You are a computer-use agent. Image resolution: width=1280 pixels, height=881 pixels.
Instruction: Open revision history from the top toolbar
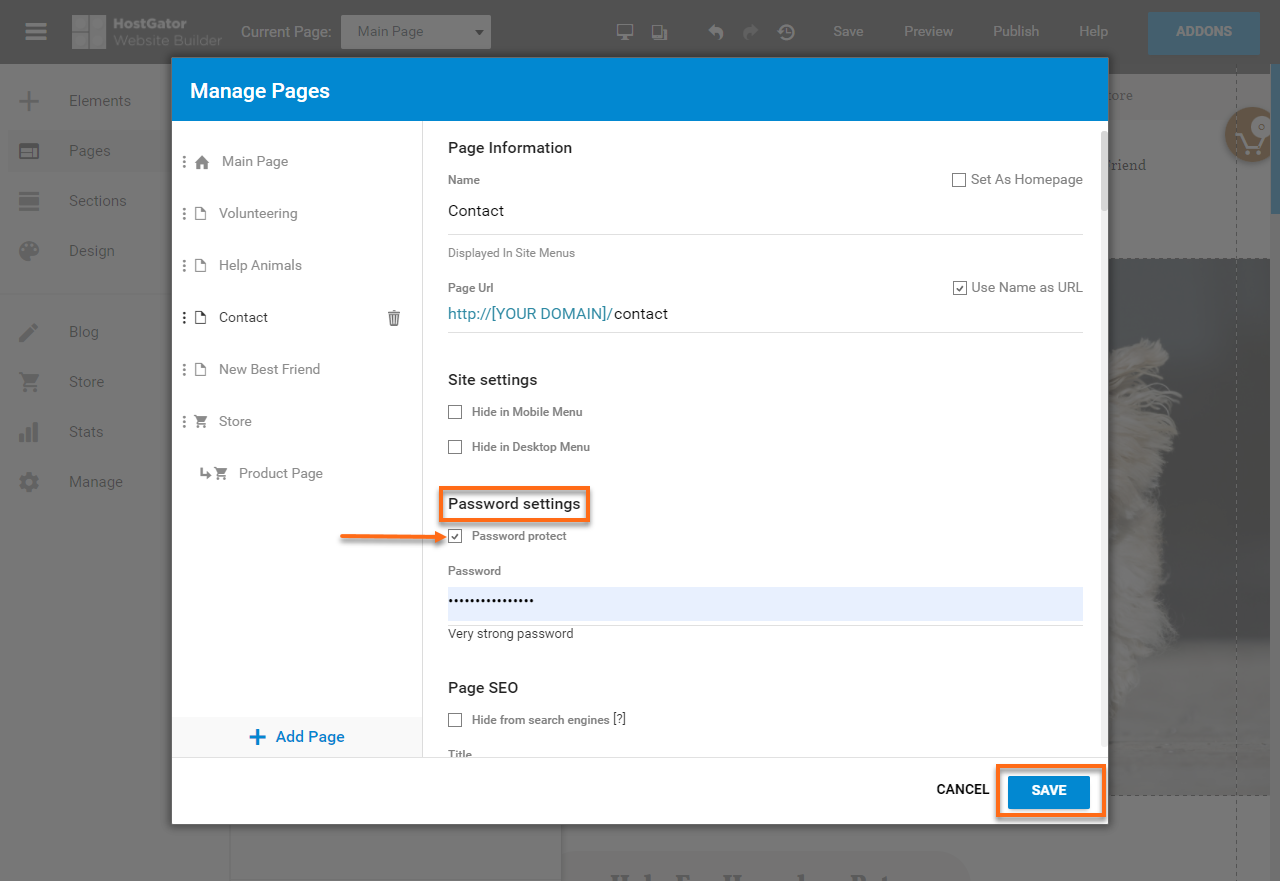[786, 32]
